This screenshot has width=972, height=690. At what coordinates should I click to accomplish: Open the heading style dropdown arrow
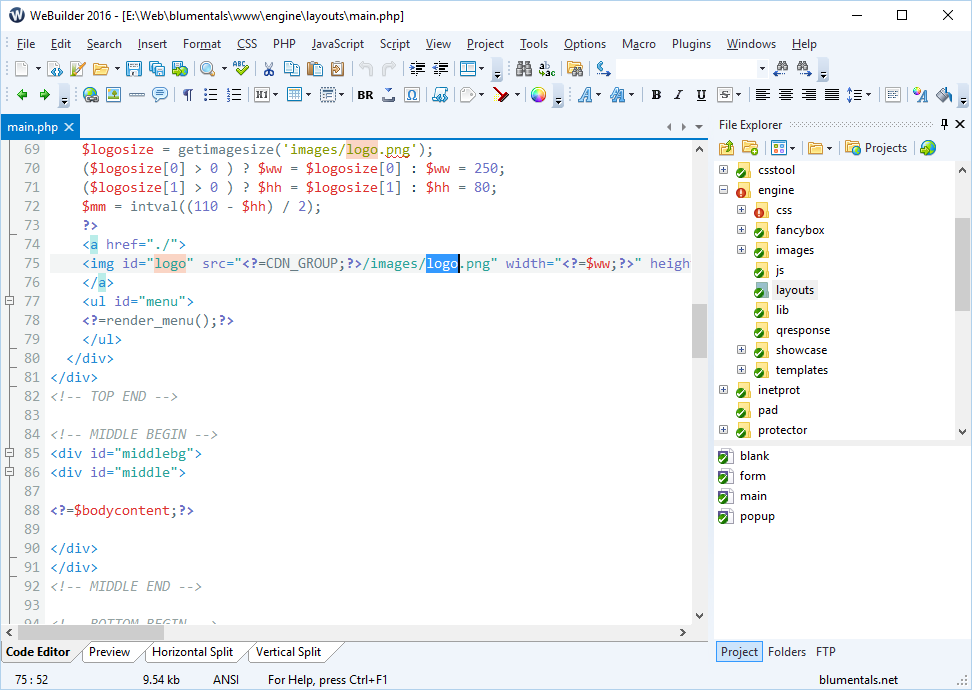pos(277,96)
